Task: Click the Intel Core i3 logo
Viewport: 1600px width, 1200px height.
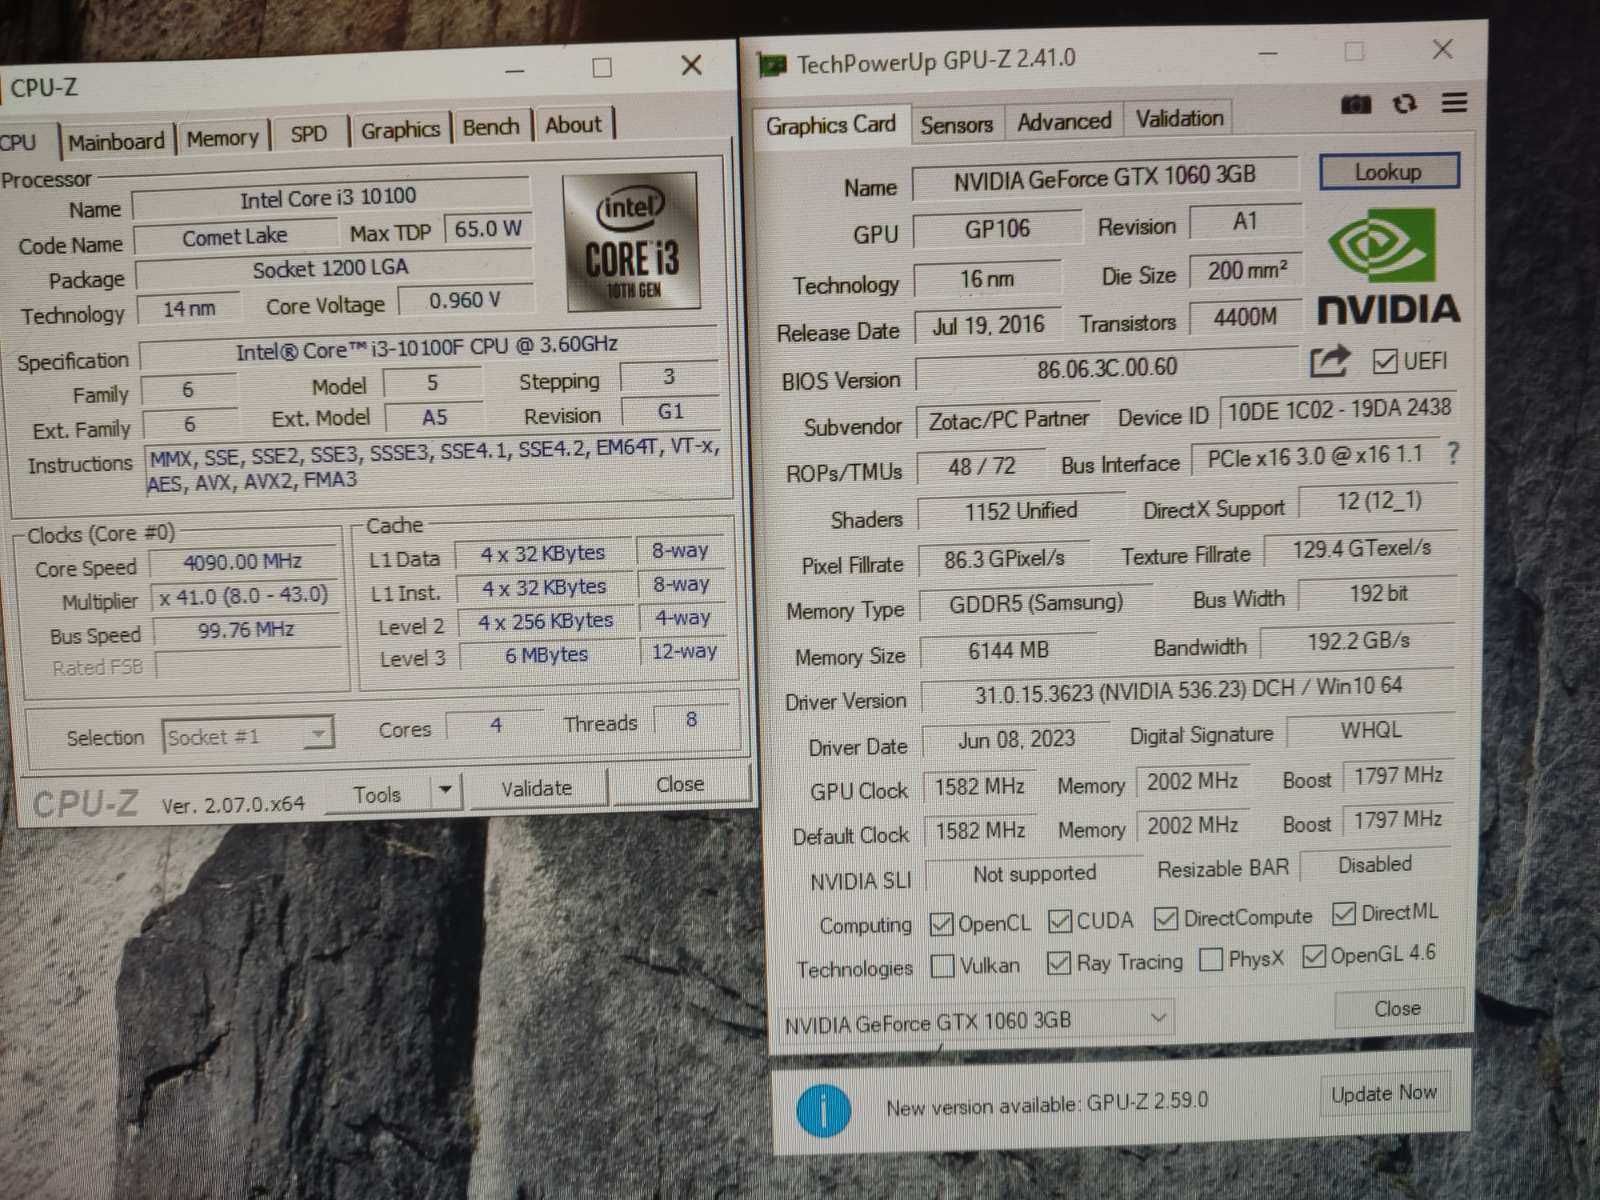Action: click(x=631, y=241)
